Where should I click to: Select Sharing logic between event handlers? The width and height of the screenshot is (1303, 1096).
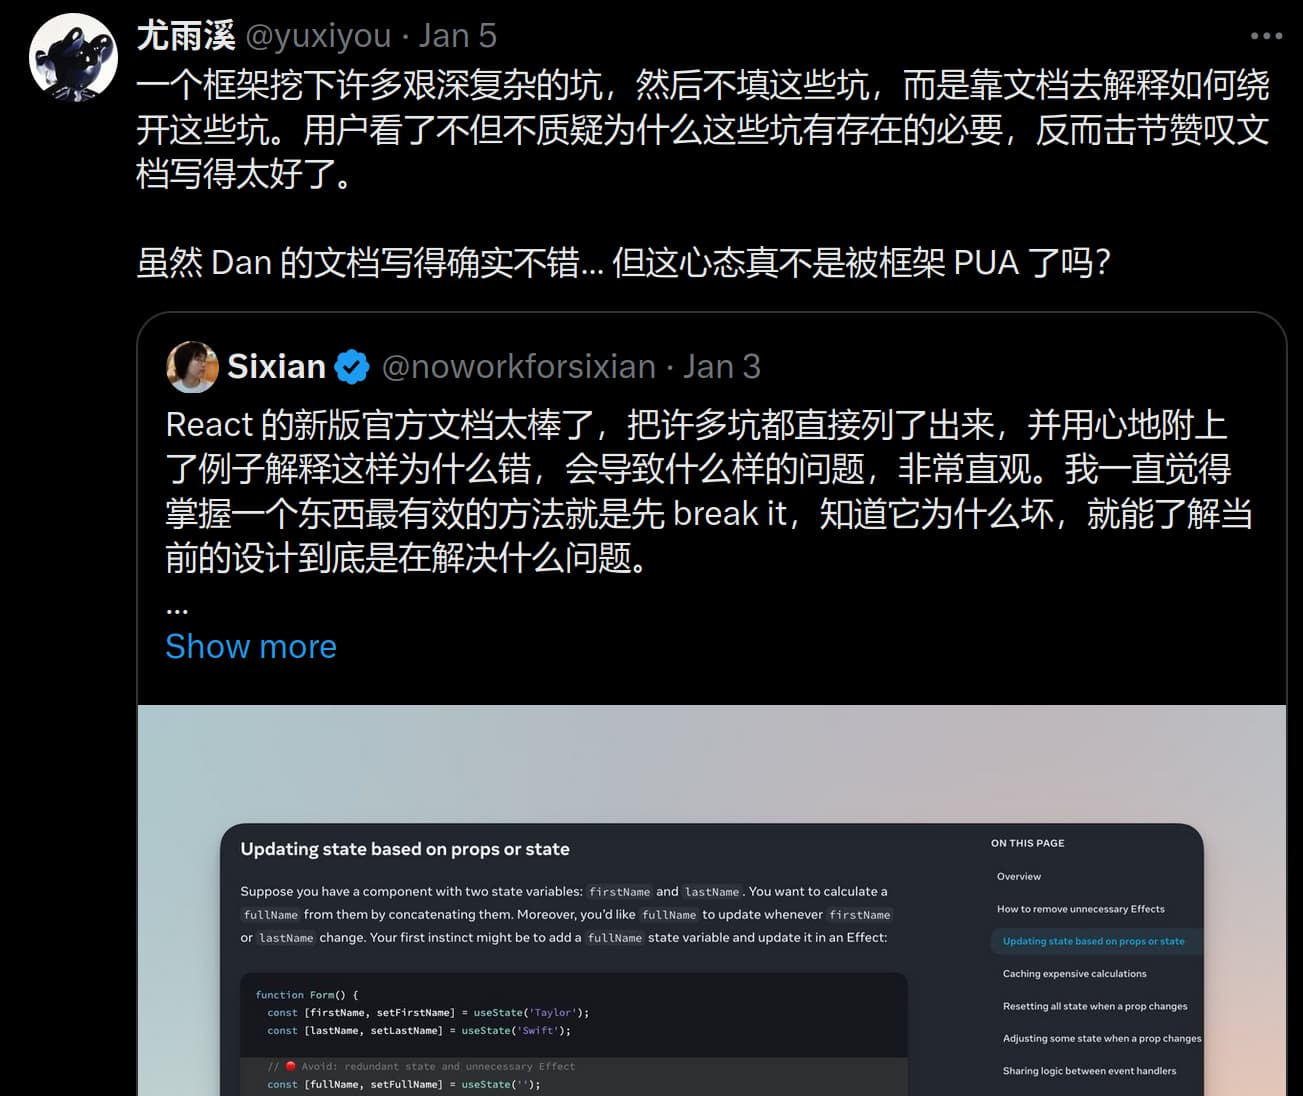[x=1089, y=1071]
